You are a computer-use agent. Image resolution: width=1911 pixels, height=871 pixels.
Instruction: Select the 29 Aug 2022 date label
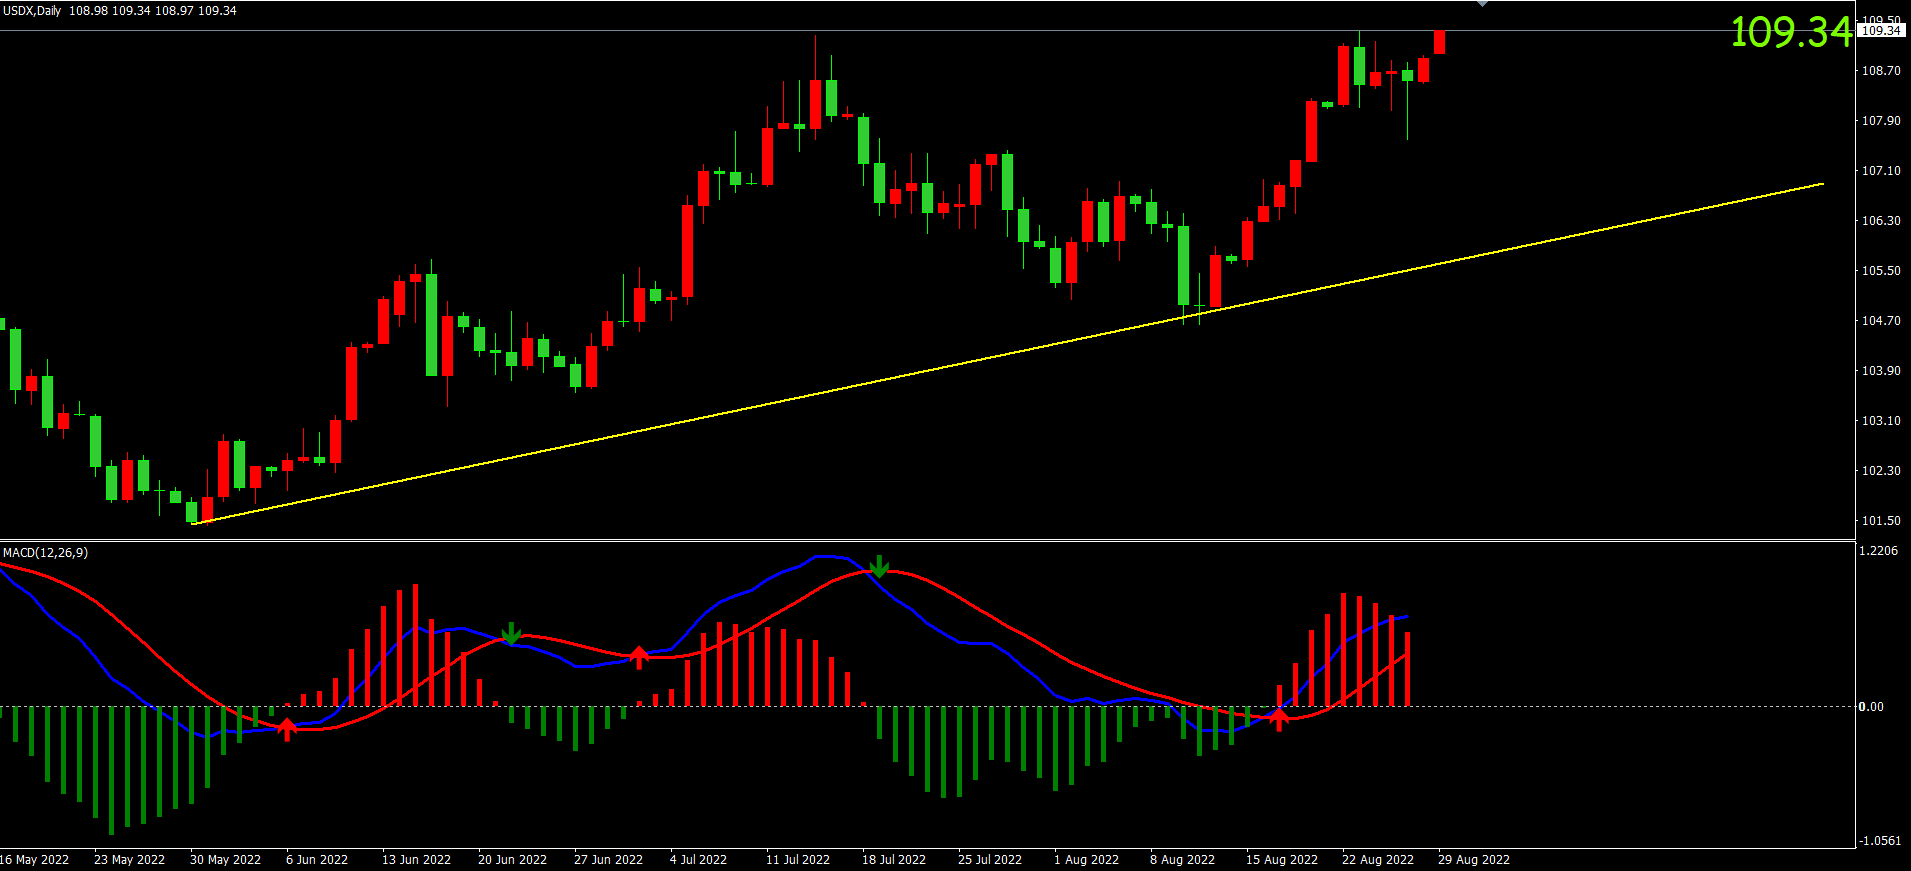coord(1473,859)
